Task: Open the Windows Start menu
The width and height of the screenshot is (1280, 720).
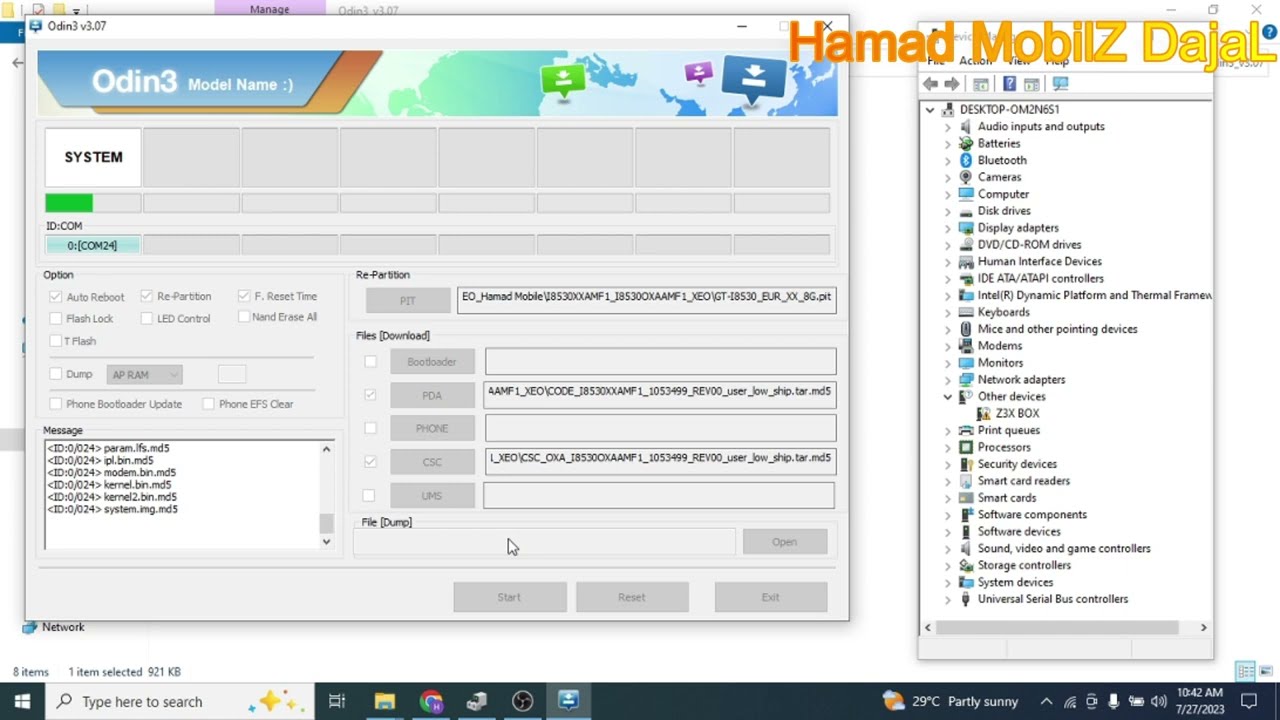Action: [x=22, y=701]
